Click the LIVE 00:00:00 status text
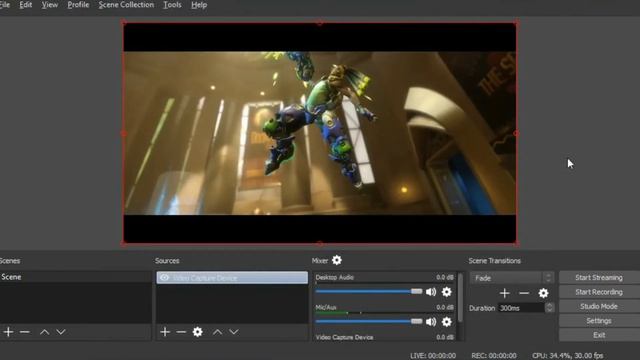640x360 pixels. click(433, 356)
